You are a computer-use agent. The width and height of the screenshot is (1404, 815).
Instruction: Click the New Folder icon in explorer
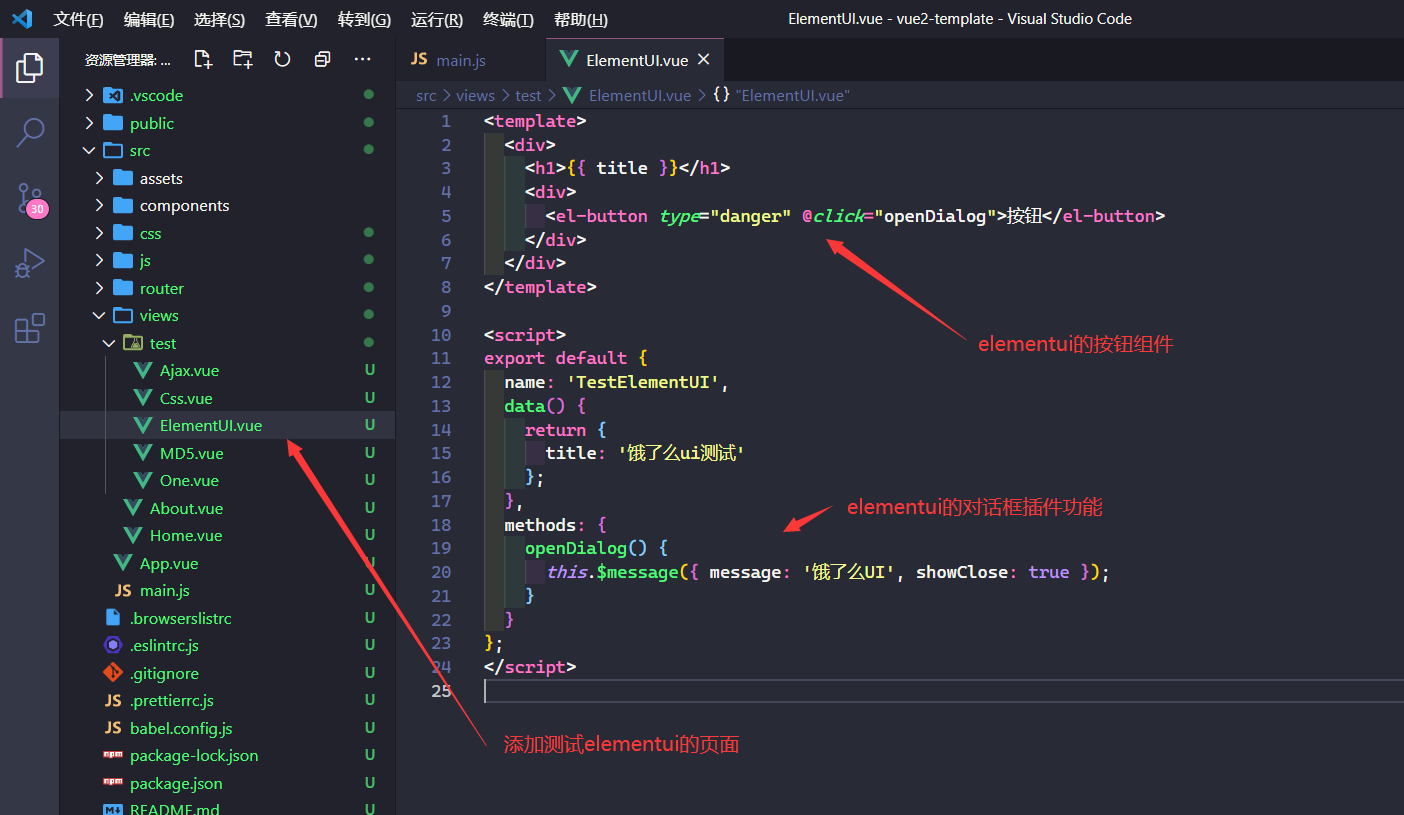(243, 60)
